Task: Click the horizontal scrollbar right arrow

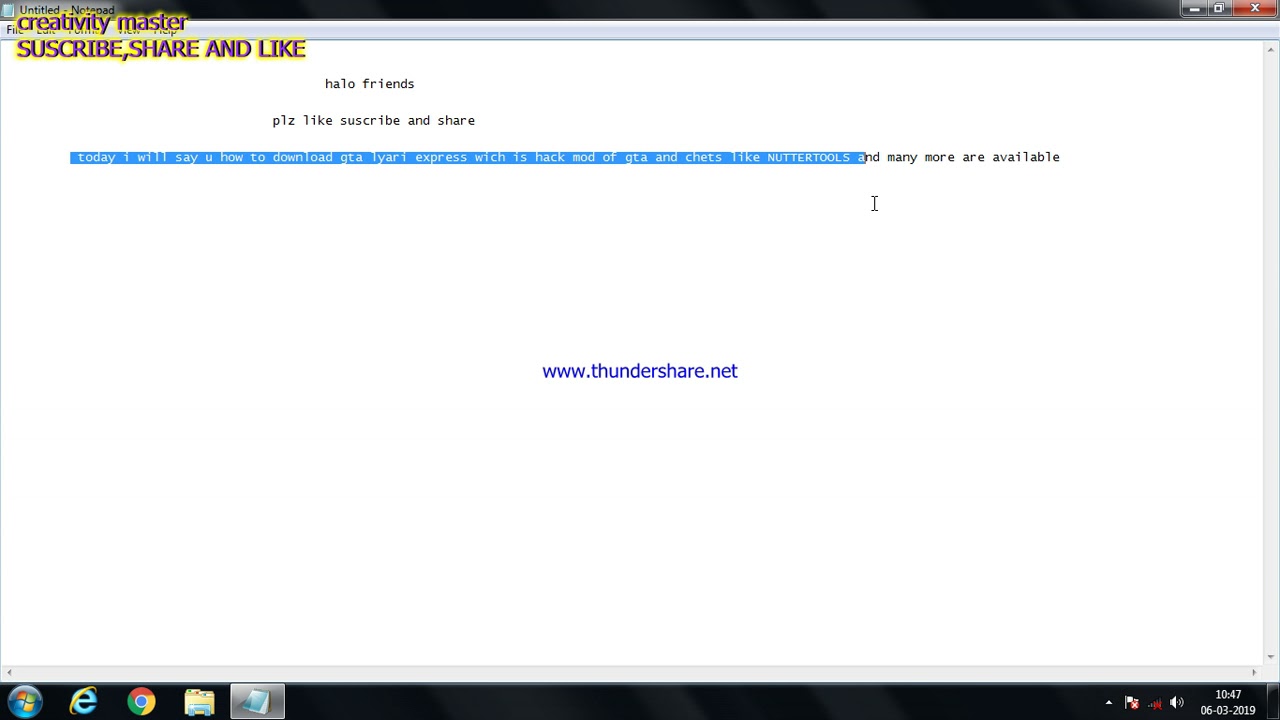Action: (1255, 673)
